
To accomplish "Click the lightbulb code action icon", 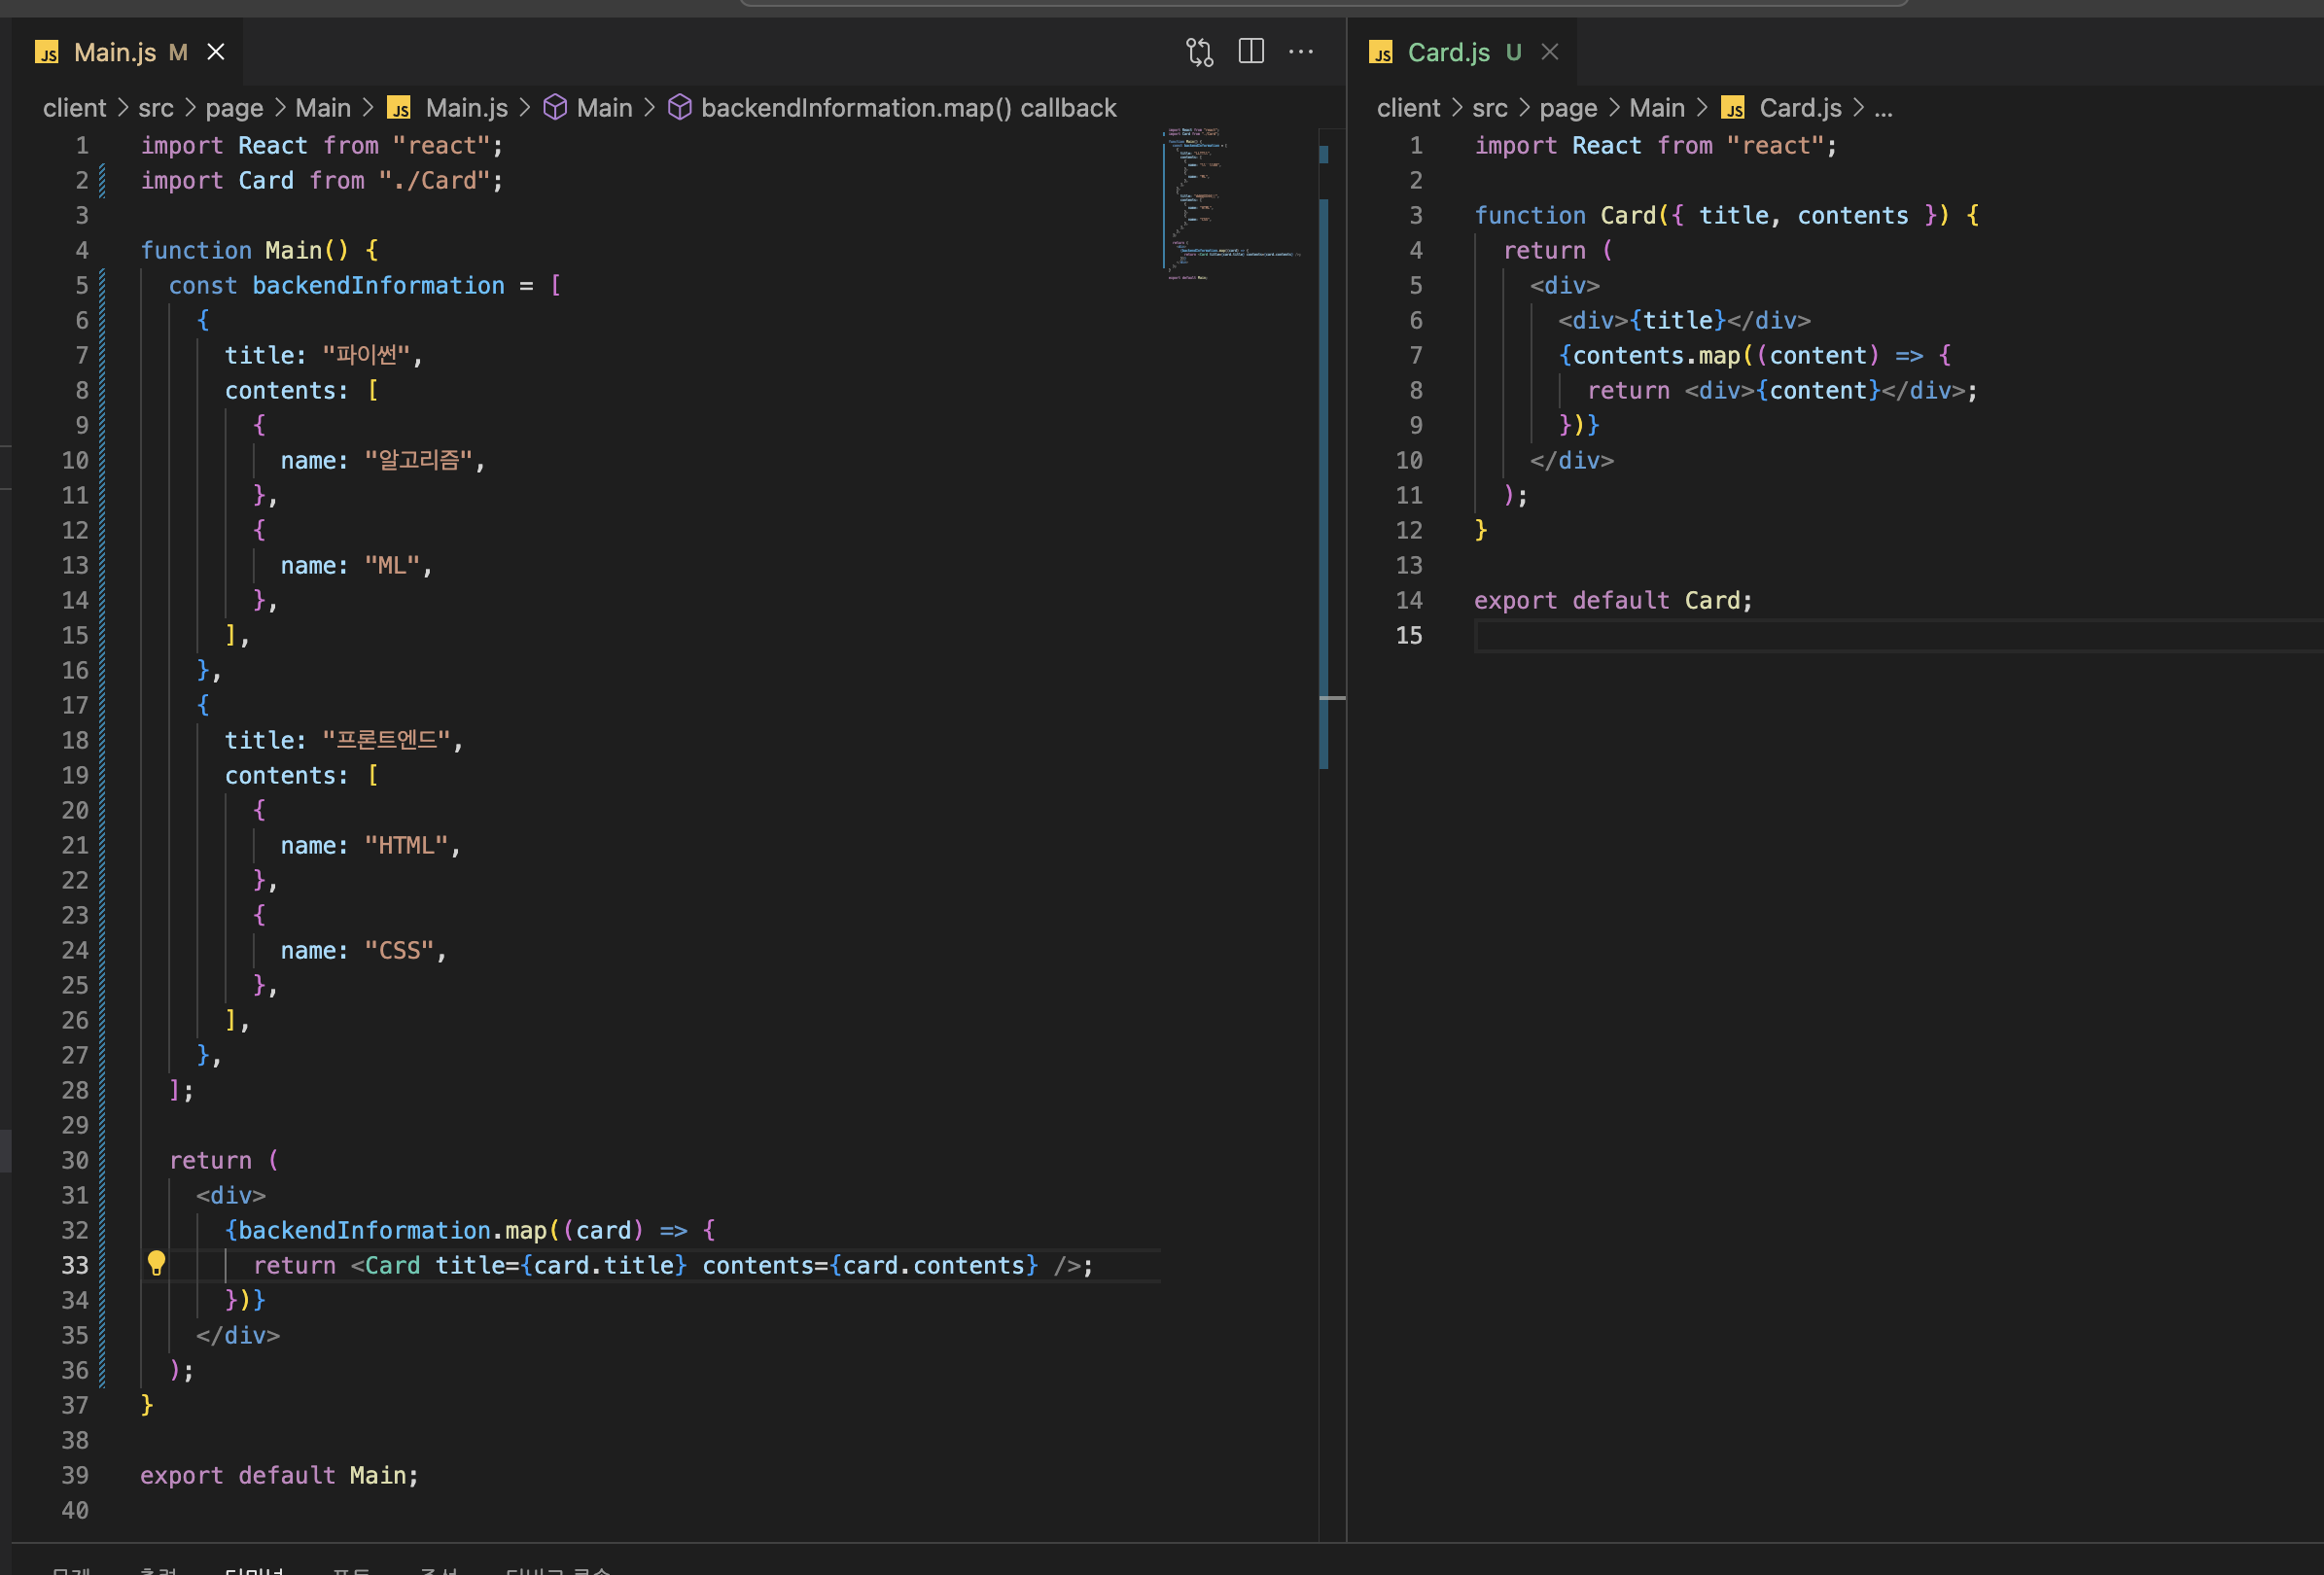I will (156, 1263).
